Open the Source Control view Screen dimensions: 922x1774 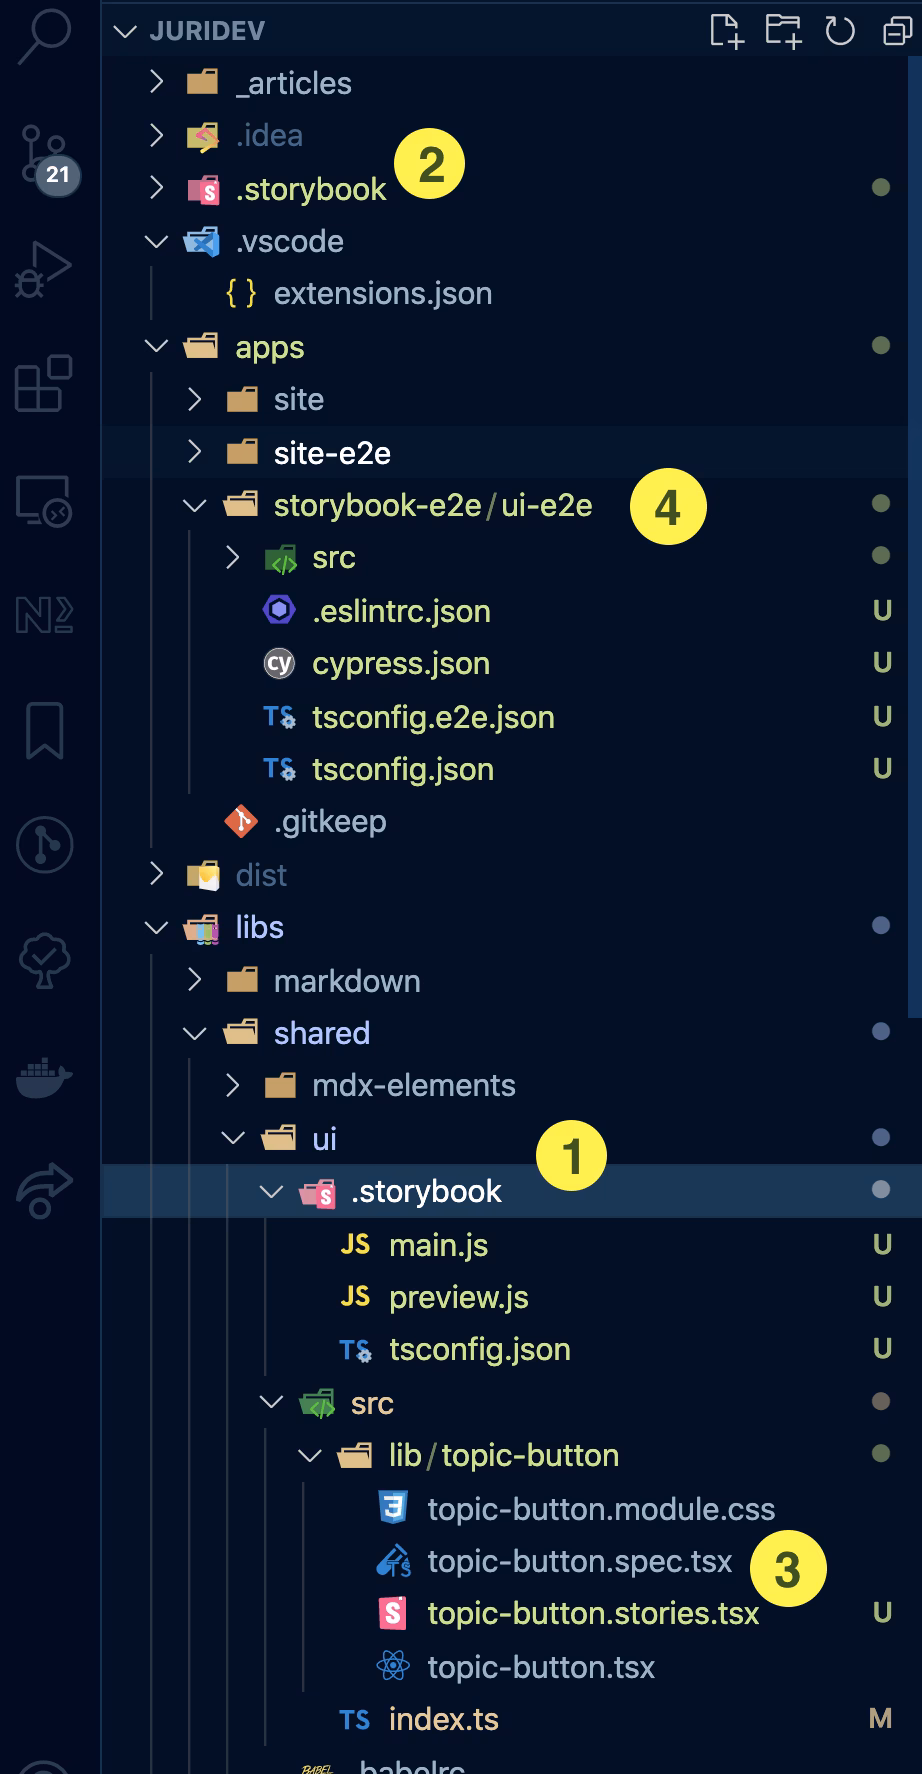[x=43, y=155]
